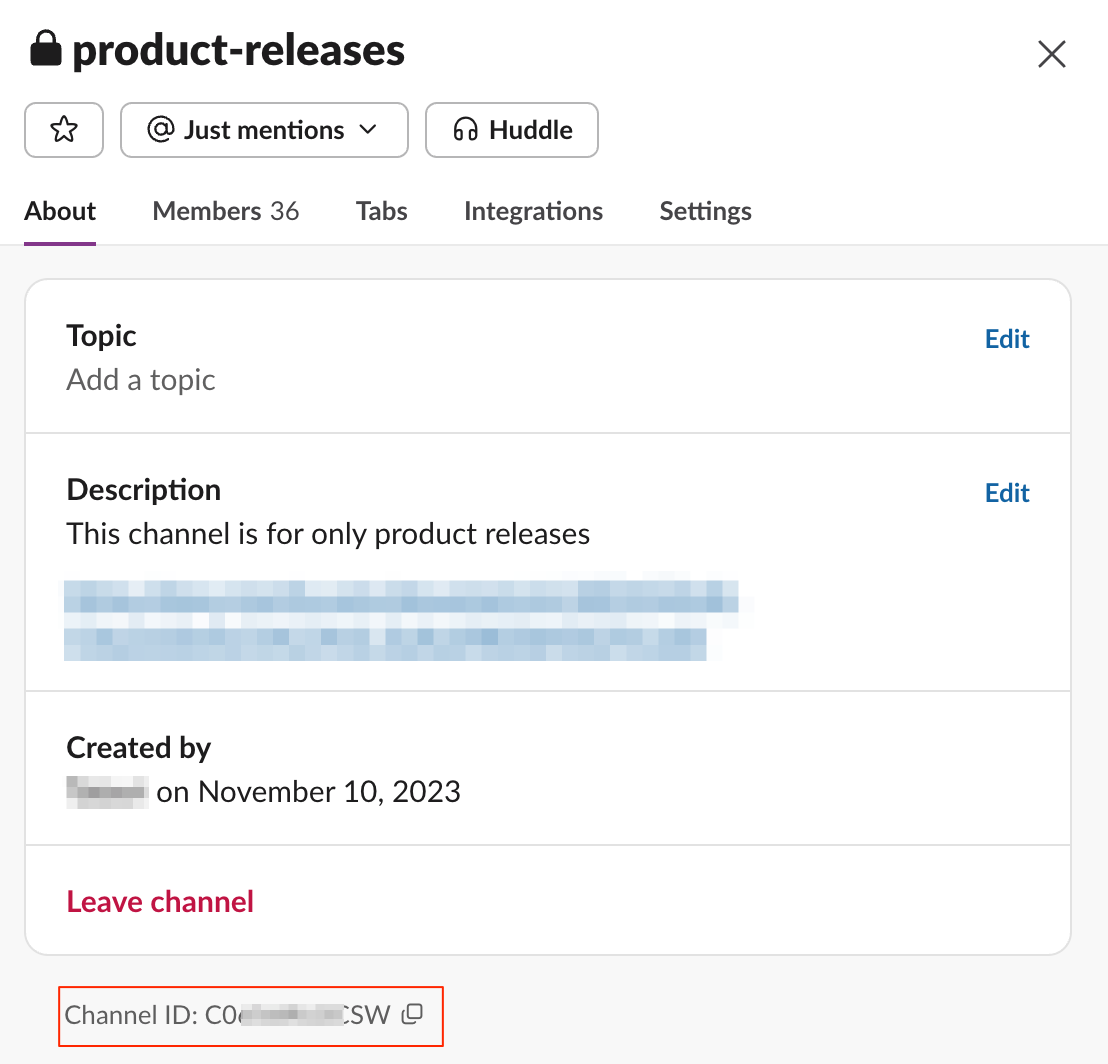Viewport: 1108px width, 1064px height.
Task: Go to the Tabs tab
Action: pos(381,211)
